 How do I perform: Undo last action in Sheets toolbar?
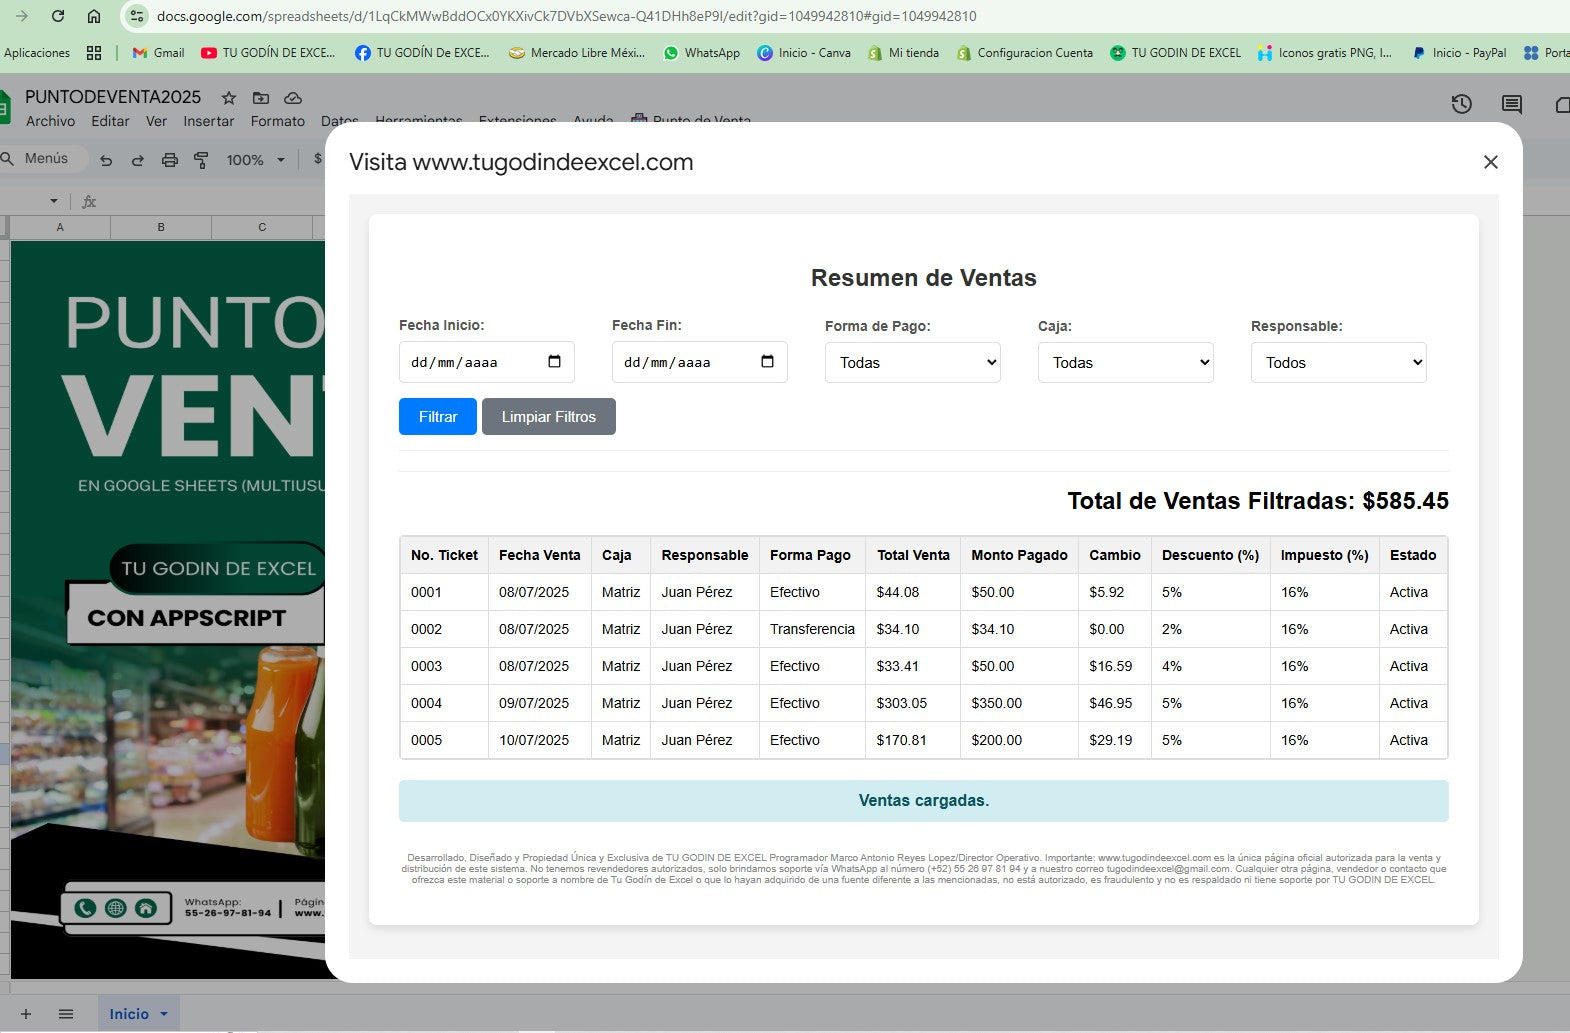[106, 160]
